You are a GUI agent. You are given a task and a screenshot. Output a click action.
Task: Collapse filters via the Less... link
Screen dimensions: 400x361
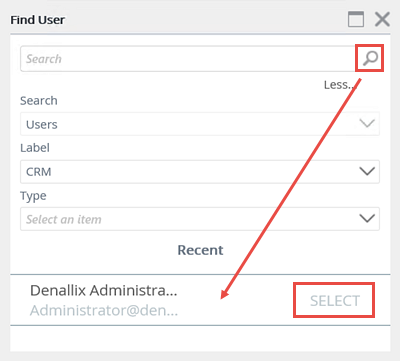tap(340, 85)
